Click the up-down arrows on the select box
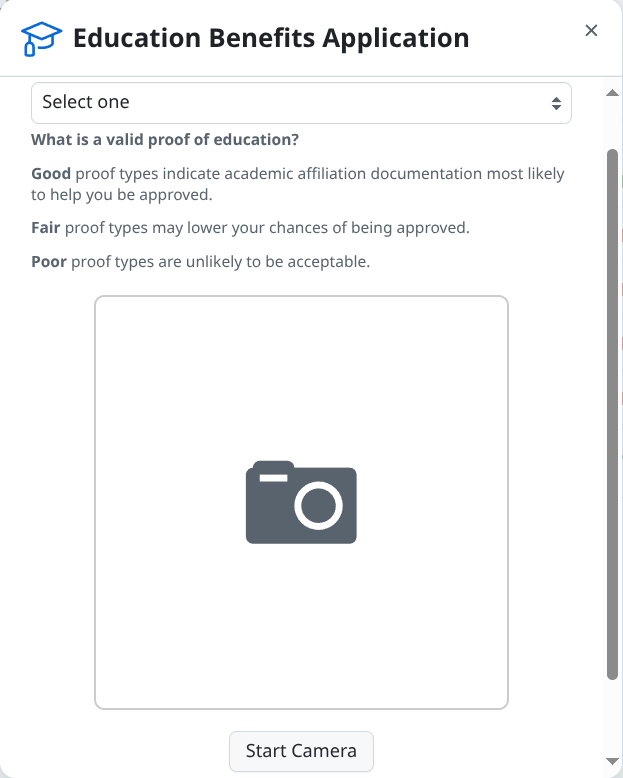This screenshot has height=778, width=623. click(556, 103)
